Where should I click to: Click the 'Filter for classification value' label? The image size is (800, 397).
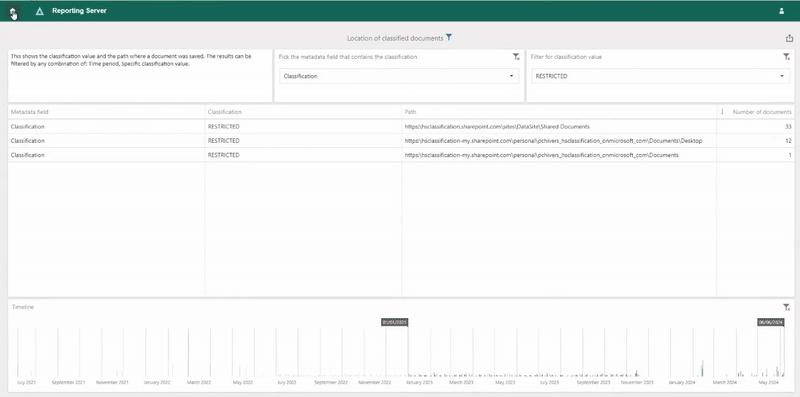click(x=566, y=57)
